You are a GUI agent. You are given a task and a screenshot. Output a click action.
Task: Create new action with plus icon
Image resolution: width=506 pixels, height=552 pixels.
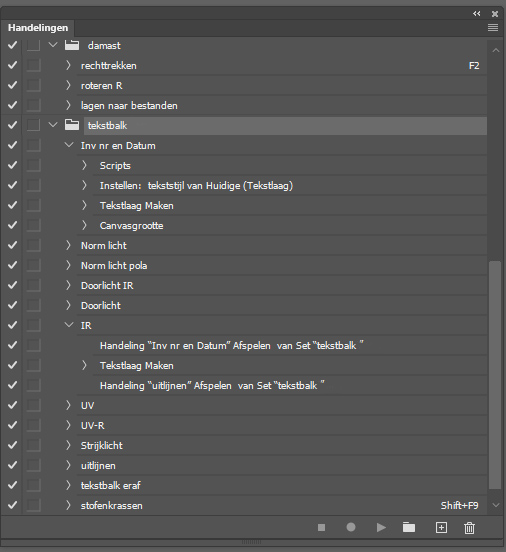441,527
